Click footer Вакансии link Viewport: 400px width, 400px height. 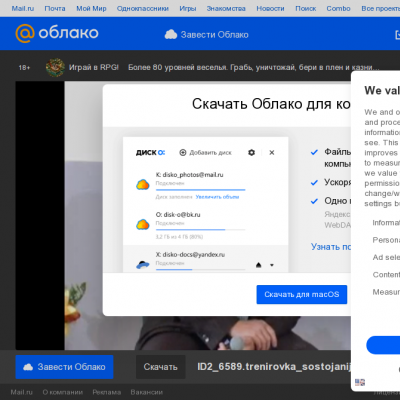(x=146, y=392)
